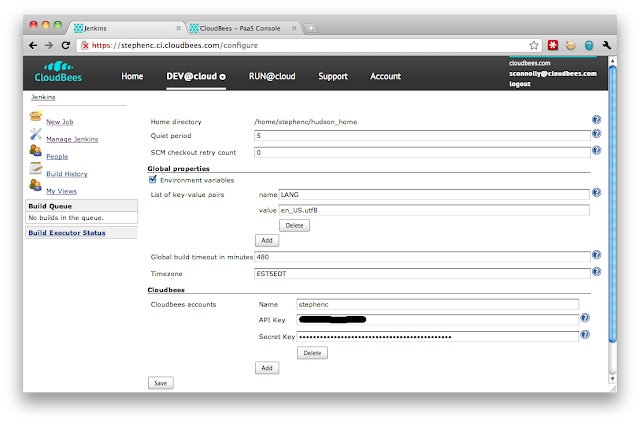Viewport: 640px width, 424px height.
Task: Open the browser wrench settings menu
Action: pyautogui.click(x=606, y=46)
